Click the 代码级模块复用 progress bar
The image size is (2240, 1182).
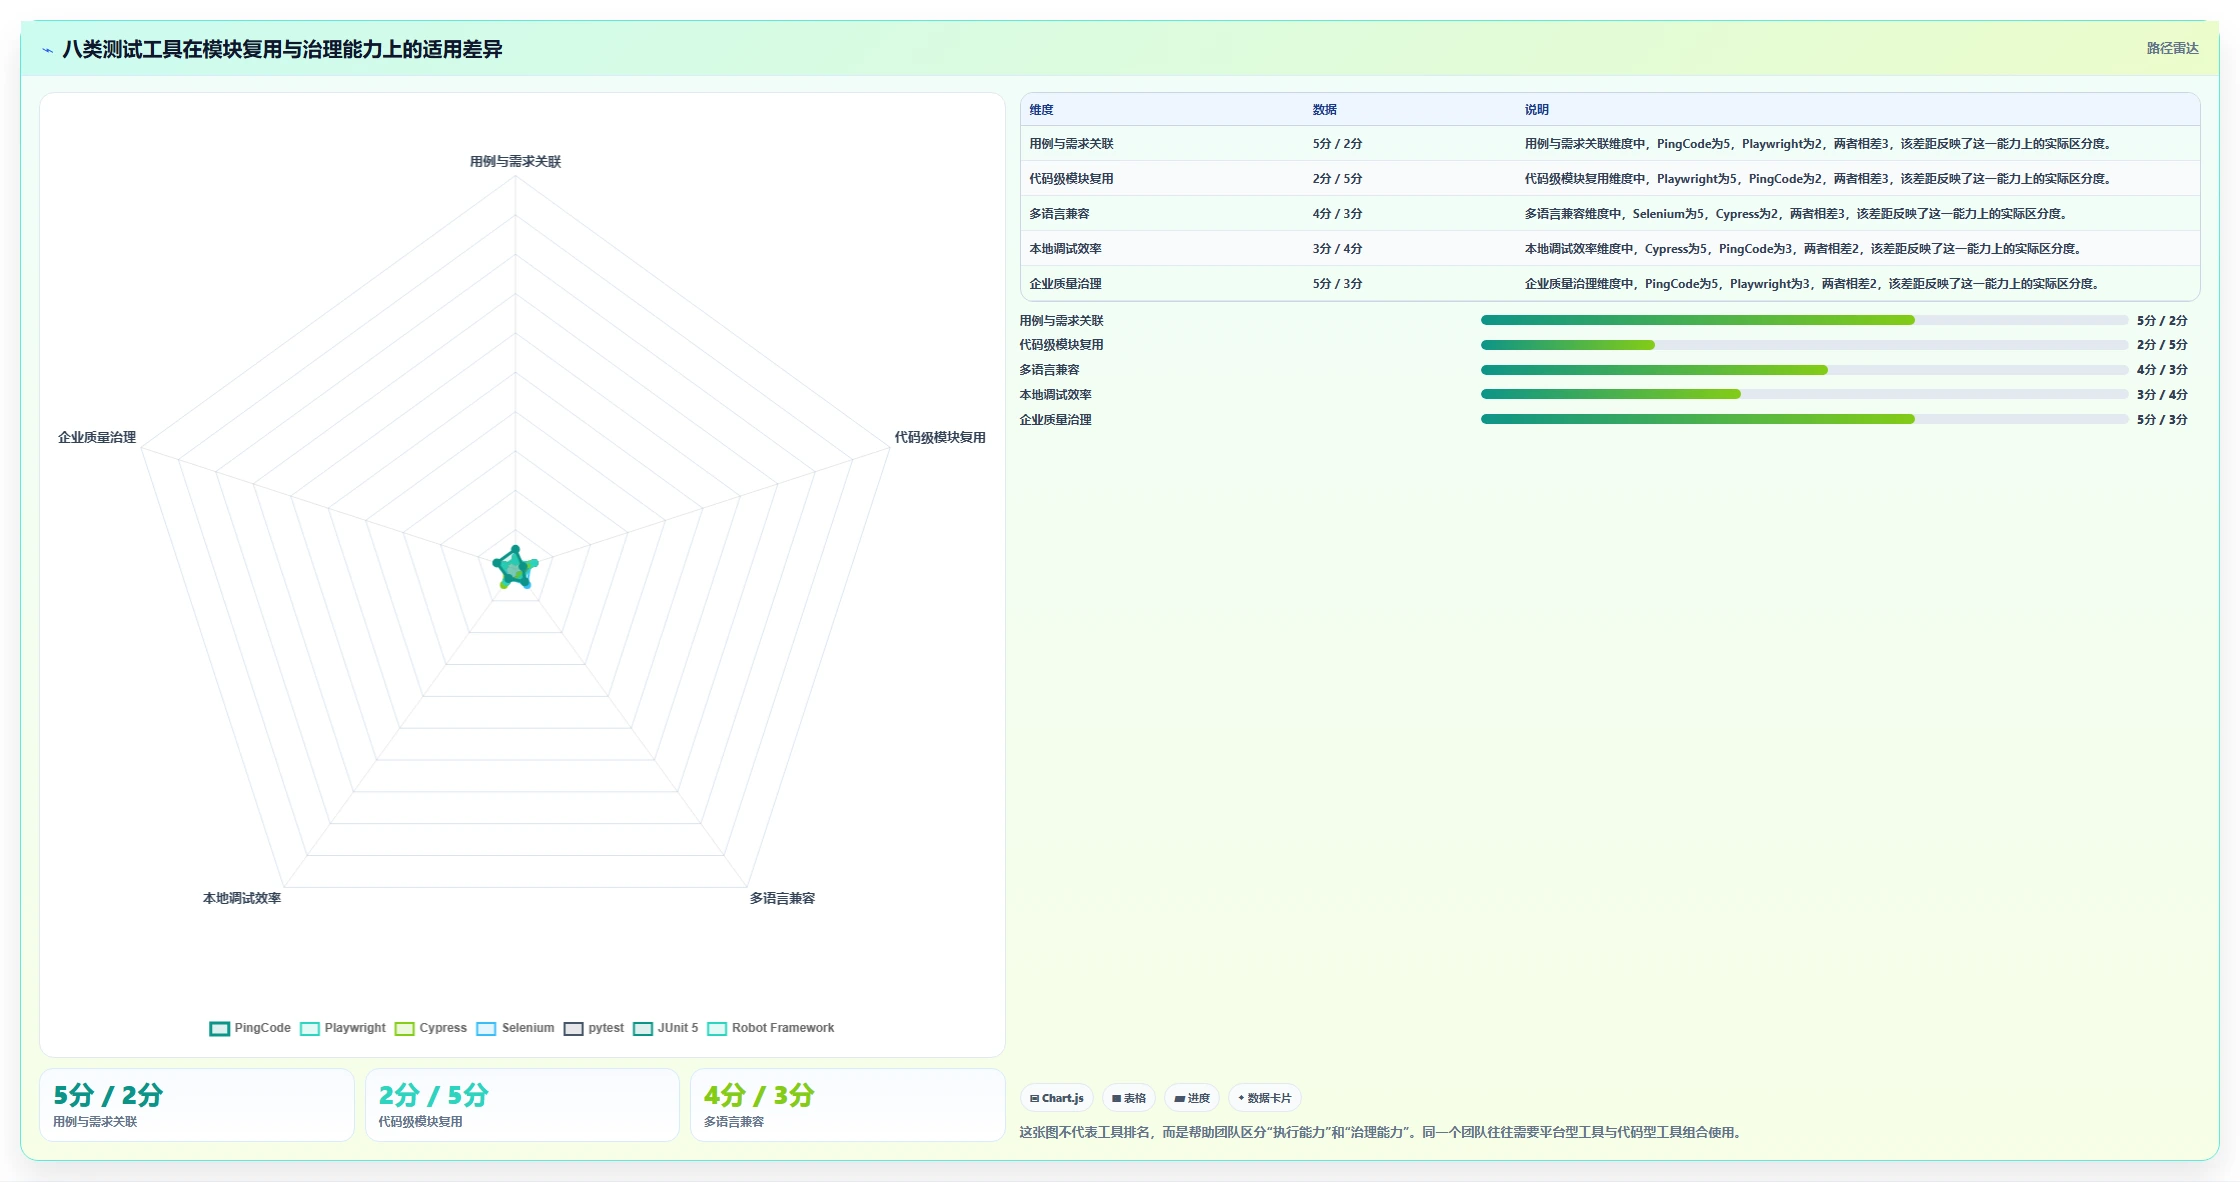[x=1804, y=345]
